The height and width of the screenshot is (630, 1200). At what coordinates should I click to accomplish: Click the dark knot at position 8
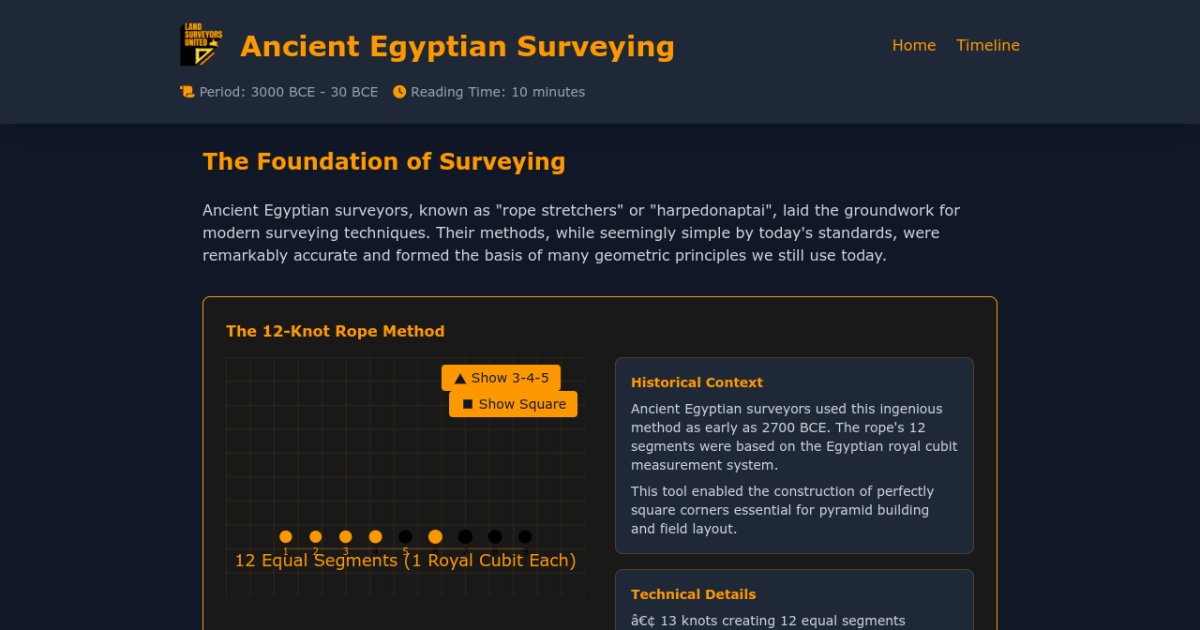[495, 537]
